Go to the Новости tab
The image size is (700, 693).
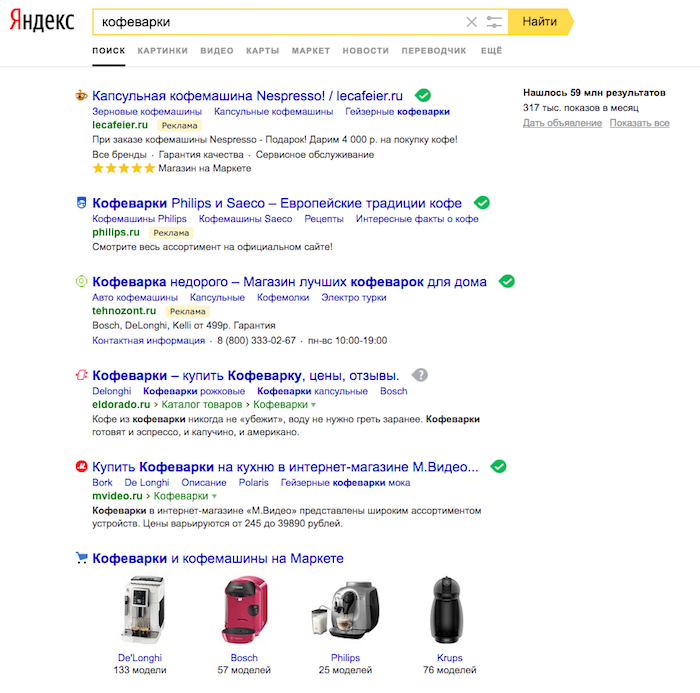point(366,50)
